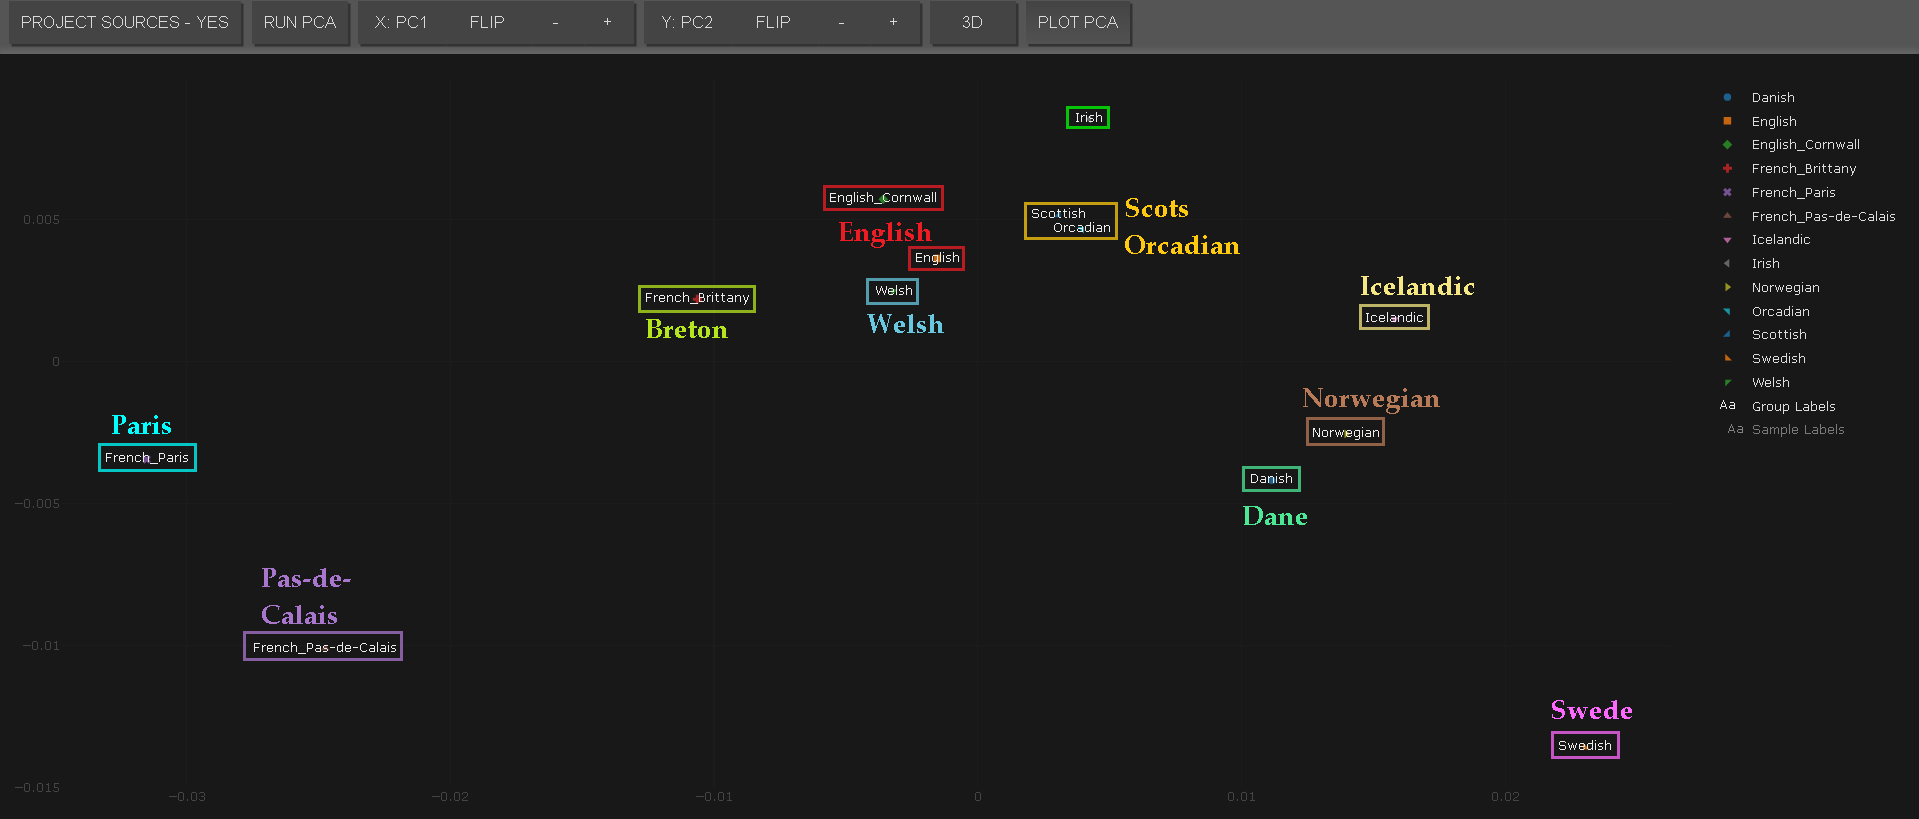
Task: Toggle French_Pas-de-Calais triangle marker in legend
Action: point(1727,216)
